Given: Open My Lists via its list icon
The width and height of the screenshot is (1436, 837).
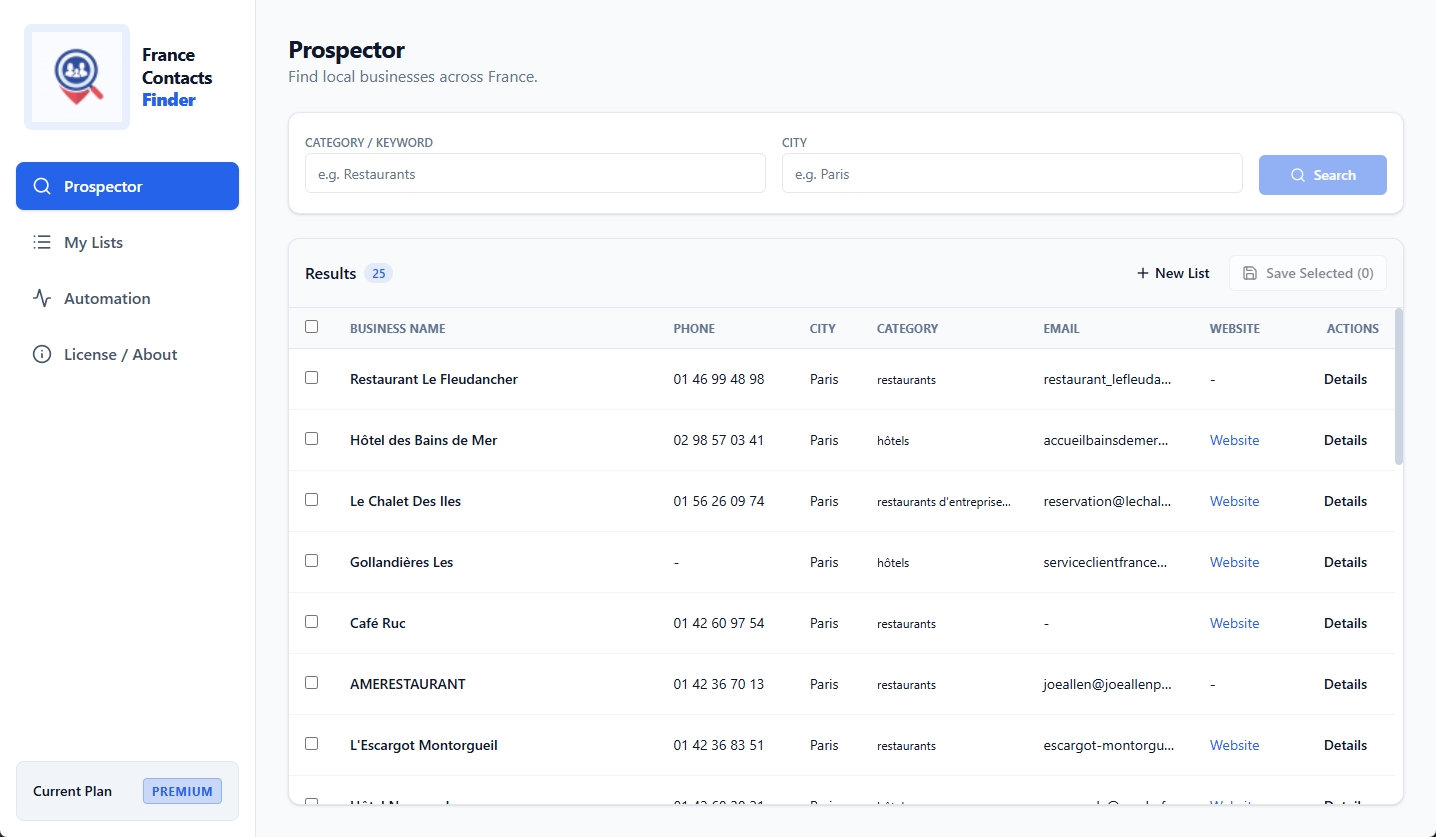Looking at the screenshot, I should tap(41, 242).
